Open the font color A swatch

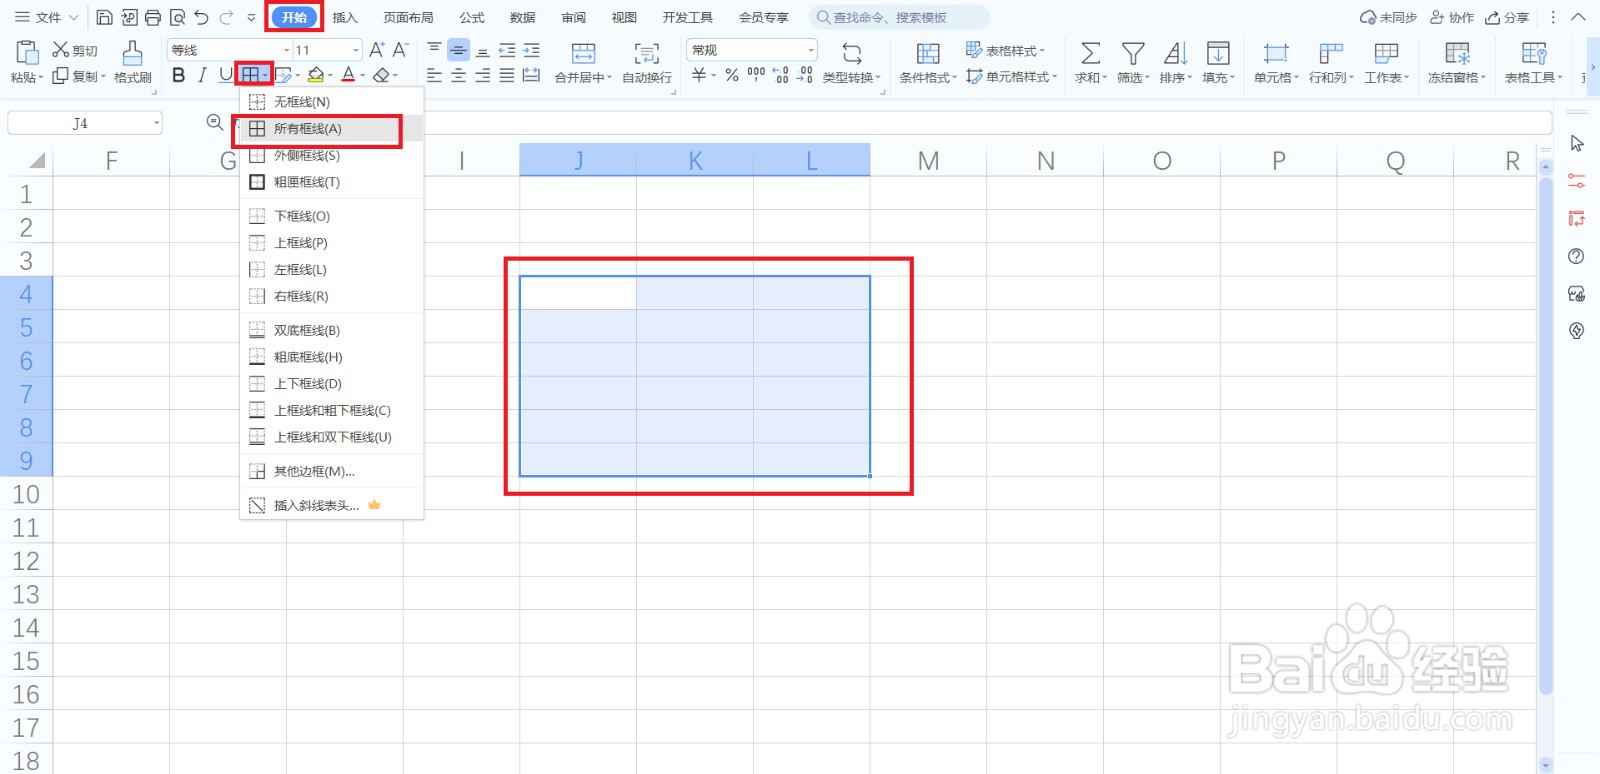point(348,75)
